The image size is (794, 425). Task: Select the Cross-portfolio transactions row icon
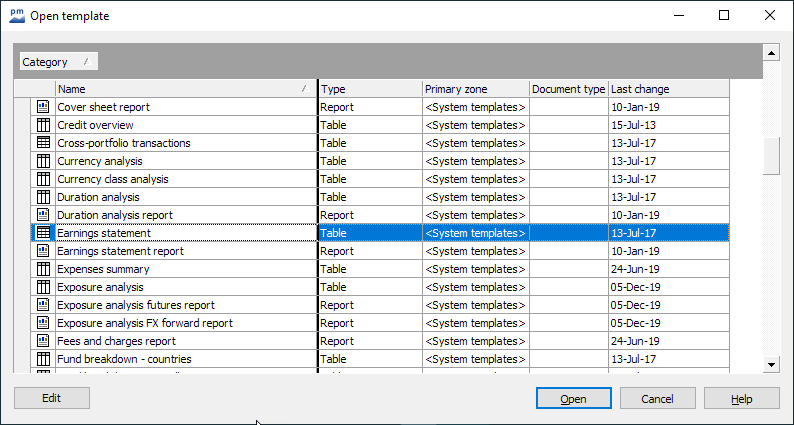click(43, 143)
